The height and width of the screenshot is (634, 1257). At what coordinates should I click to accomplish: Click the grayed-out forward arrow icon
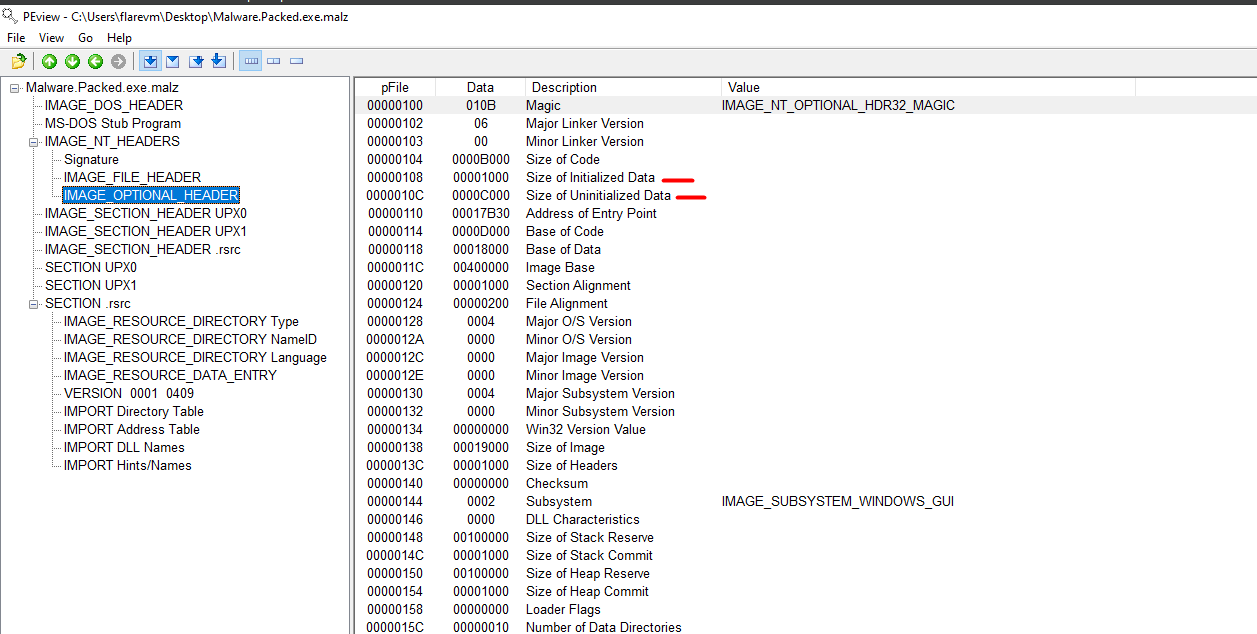pos(119,61)
